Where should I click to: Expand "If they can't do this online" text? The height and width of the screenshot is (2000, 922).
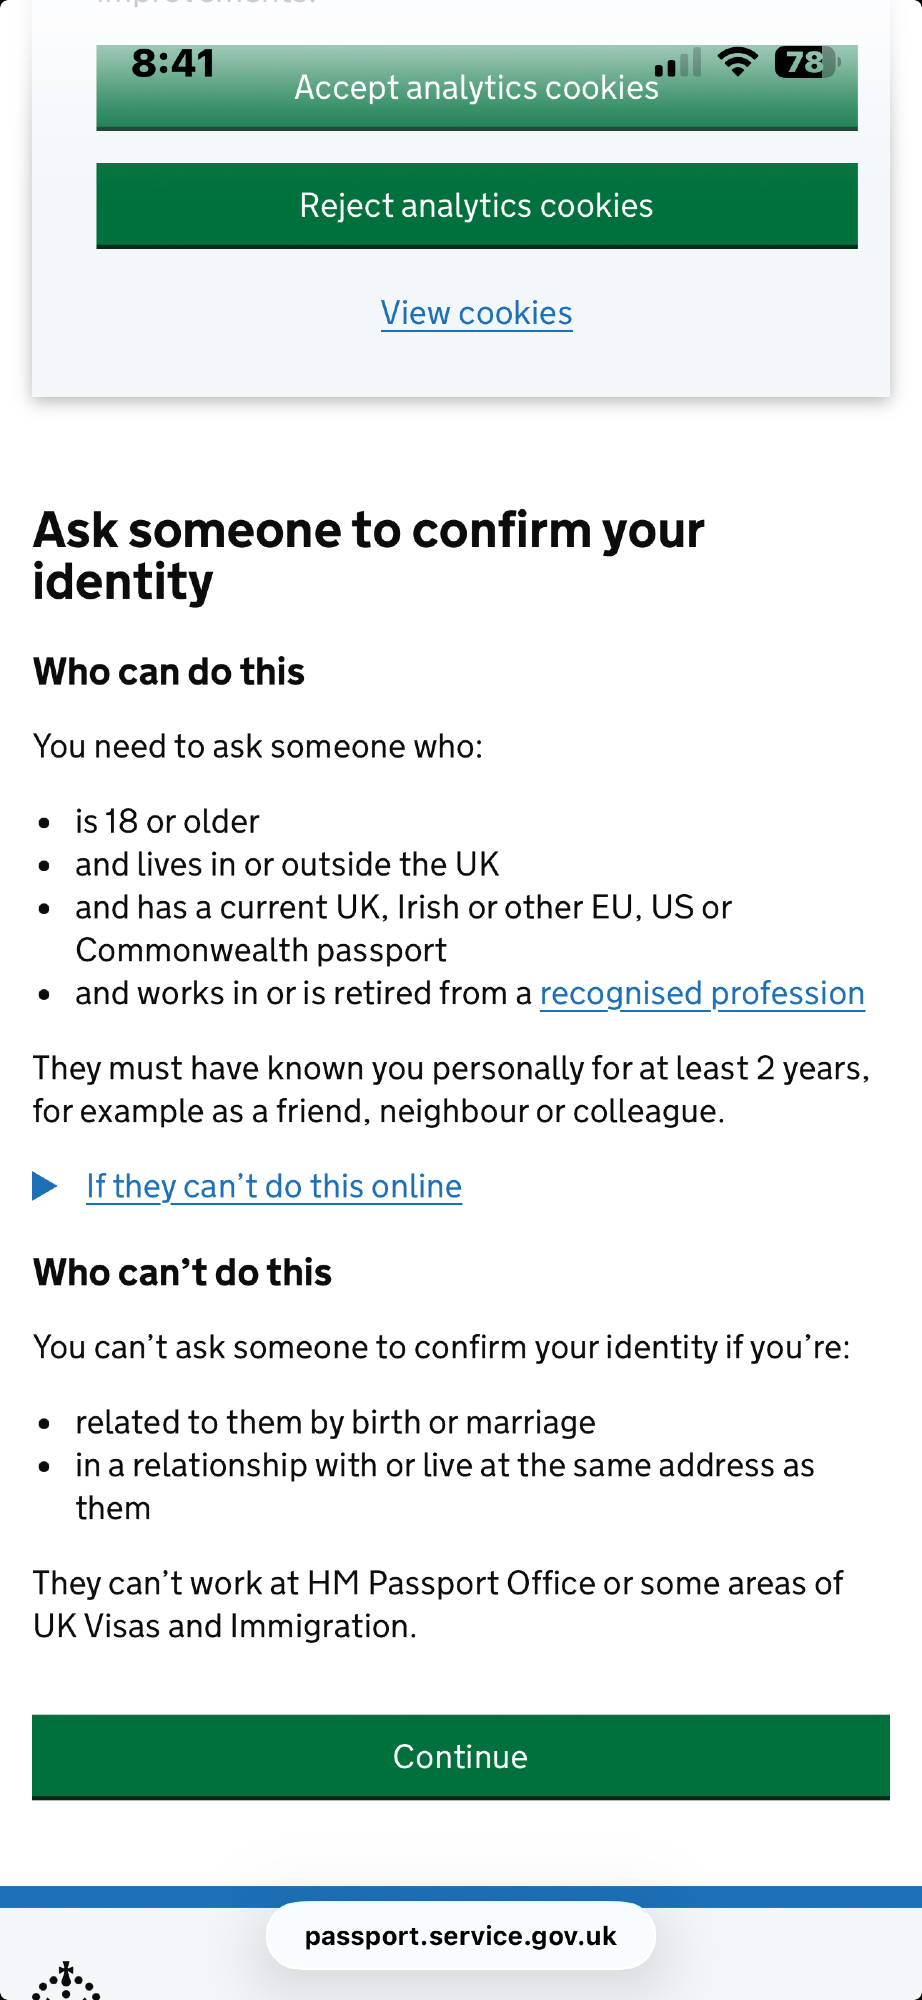274,1186
